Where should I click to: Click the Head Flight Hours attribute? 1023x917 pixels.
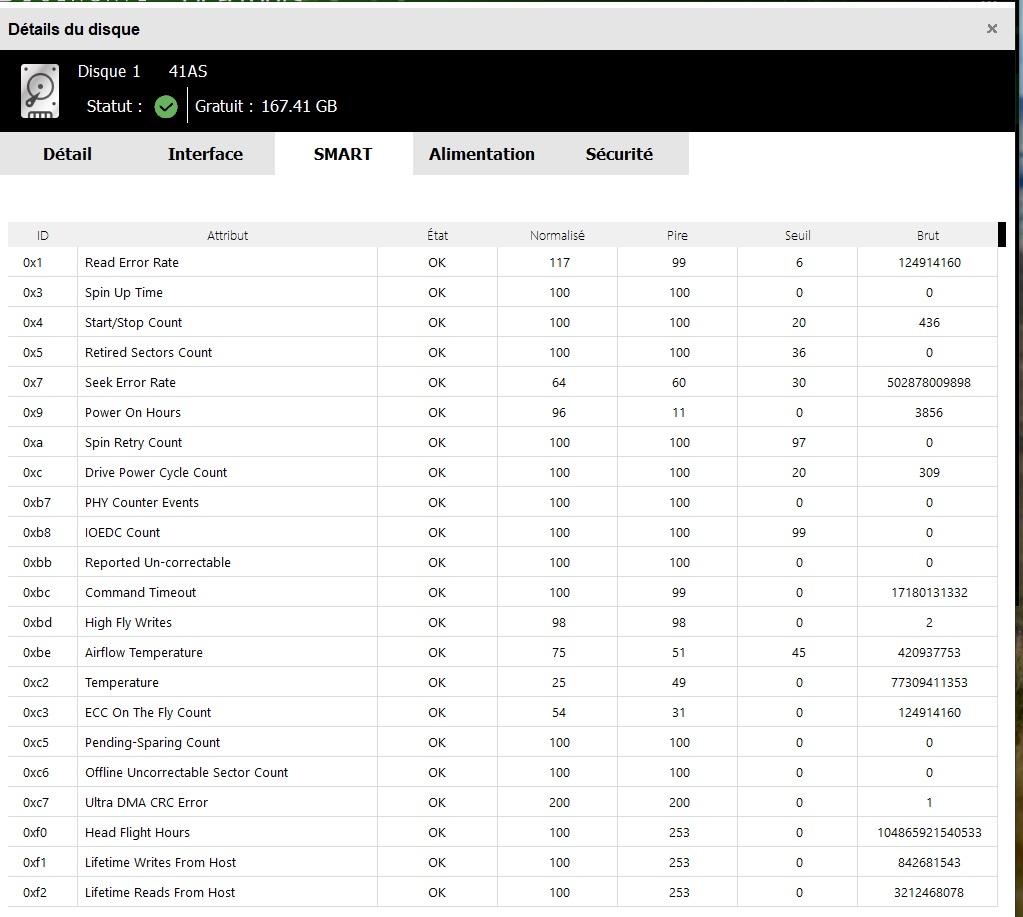137,832
